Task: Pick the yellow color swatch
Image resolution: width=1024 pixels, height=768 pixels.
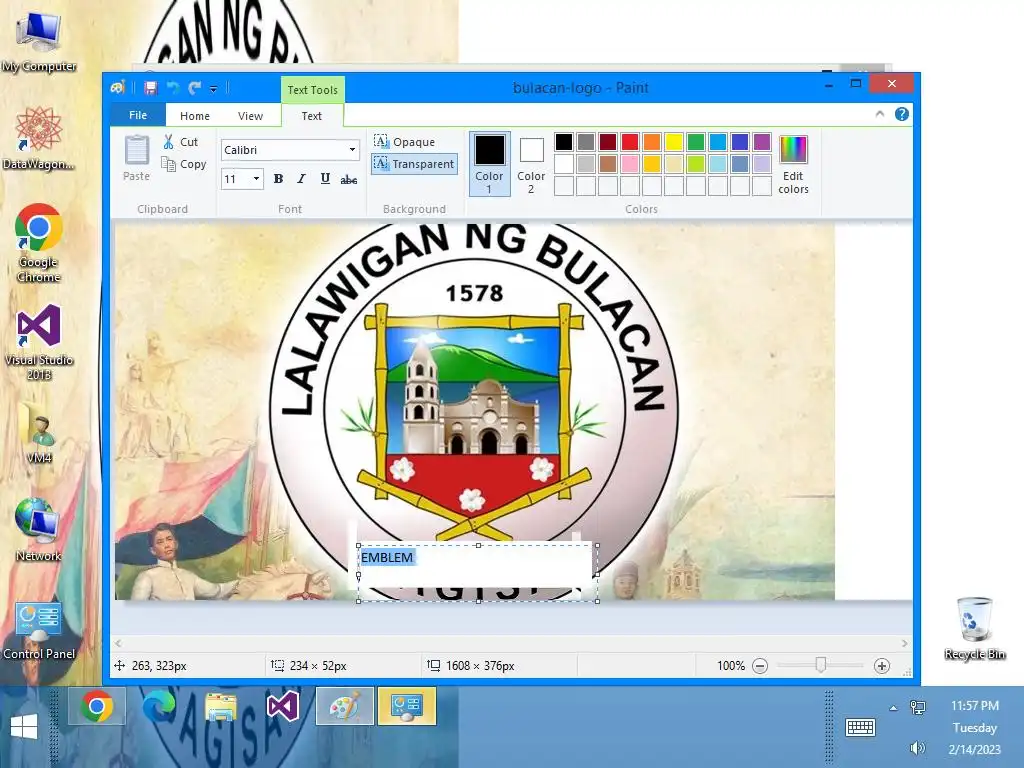Action: 674,142
